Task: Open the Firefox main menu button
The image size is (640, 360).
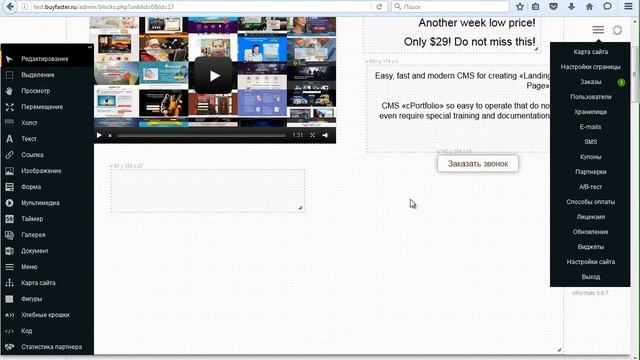Action: tap(628, 7)
